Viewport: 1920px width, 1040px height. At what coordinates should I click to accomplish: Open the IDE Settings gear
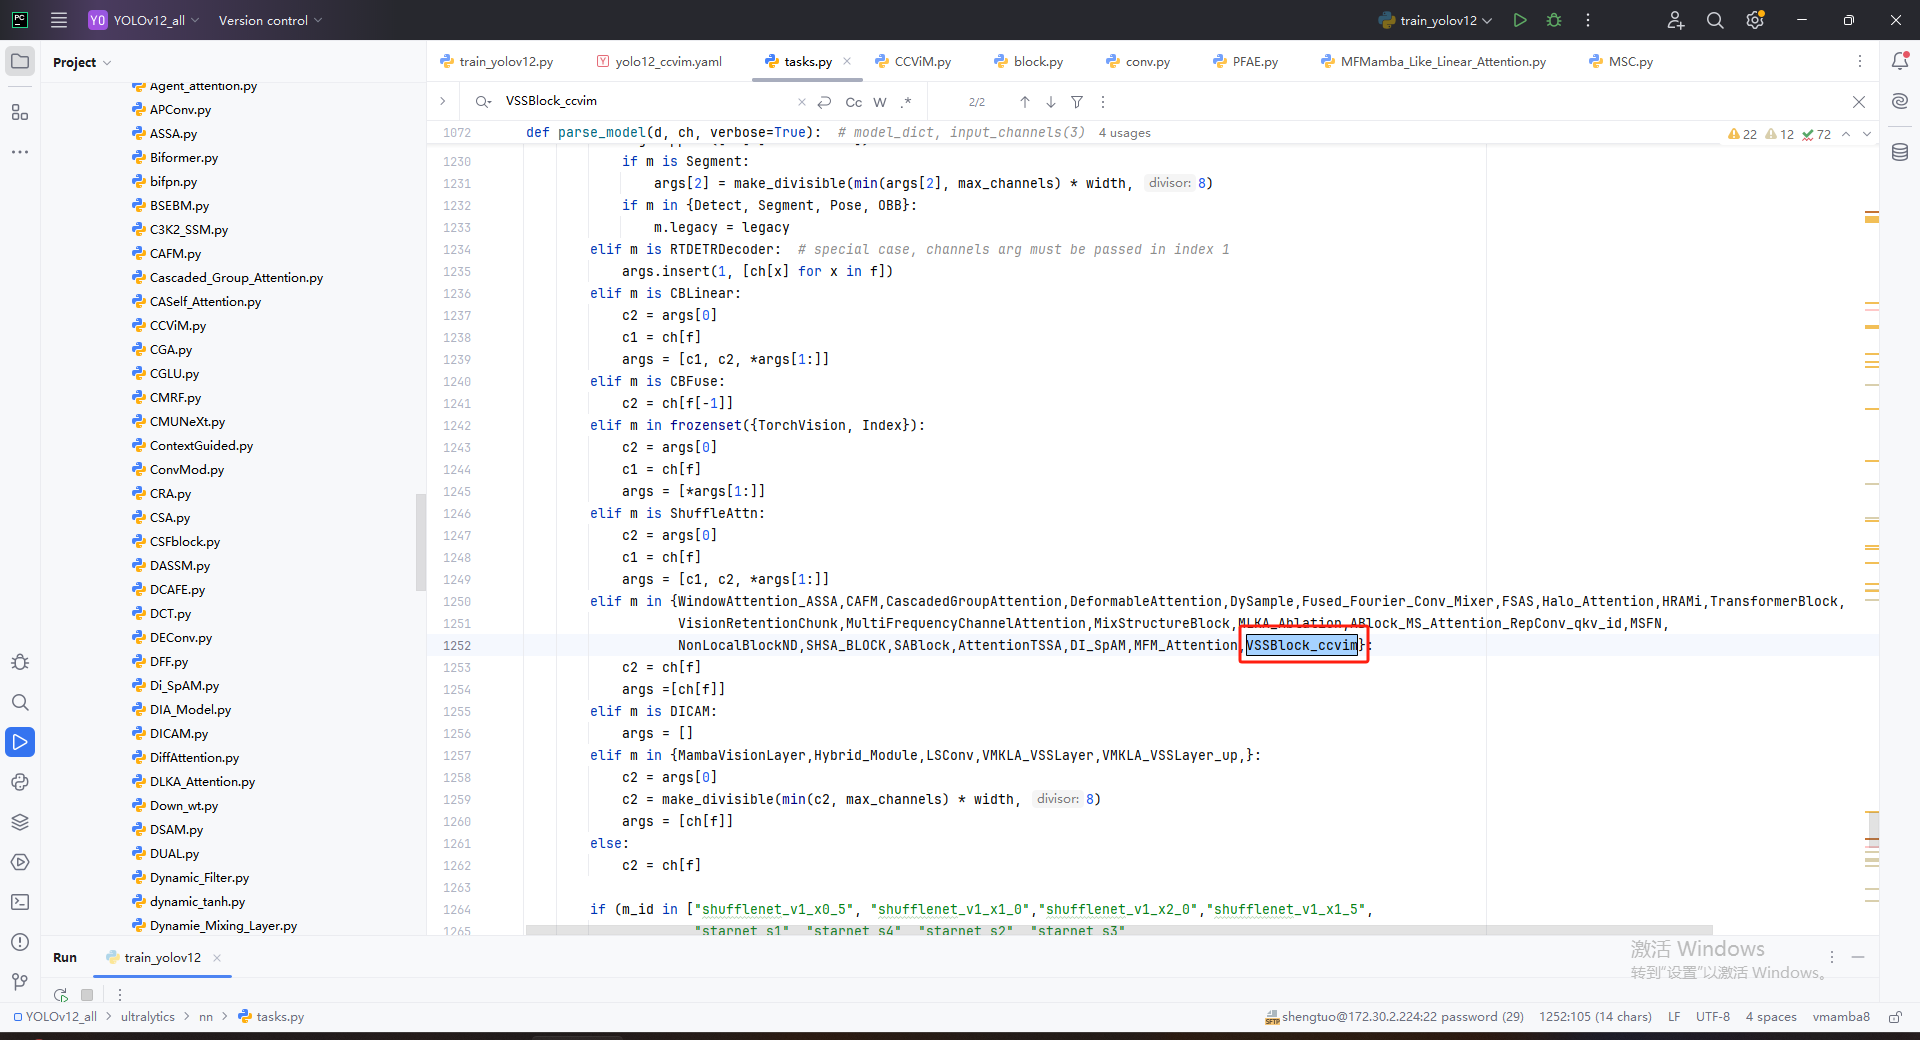click(x=1755, y=20)
